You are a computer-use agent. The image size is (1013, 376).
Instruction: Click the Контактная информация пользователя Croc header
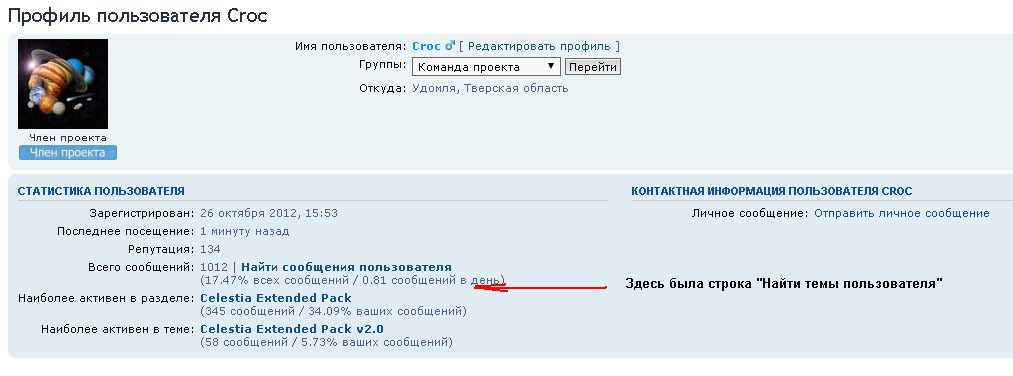tap(771, 191)
